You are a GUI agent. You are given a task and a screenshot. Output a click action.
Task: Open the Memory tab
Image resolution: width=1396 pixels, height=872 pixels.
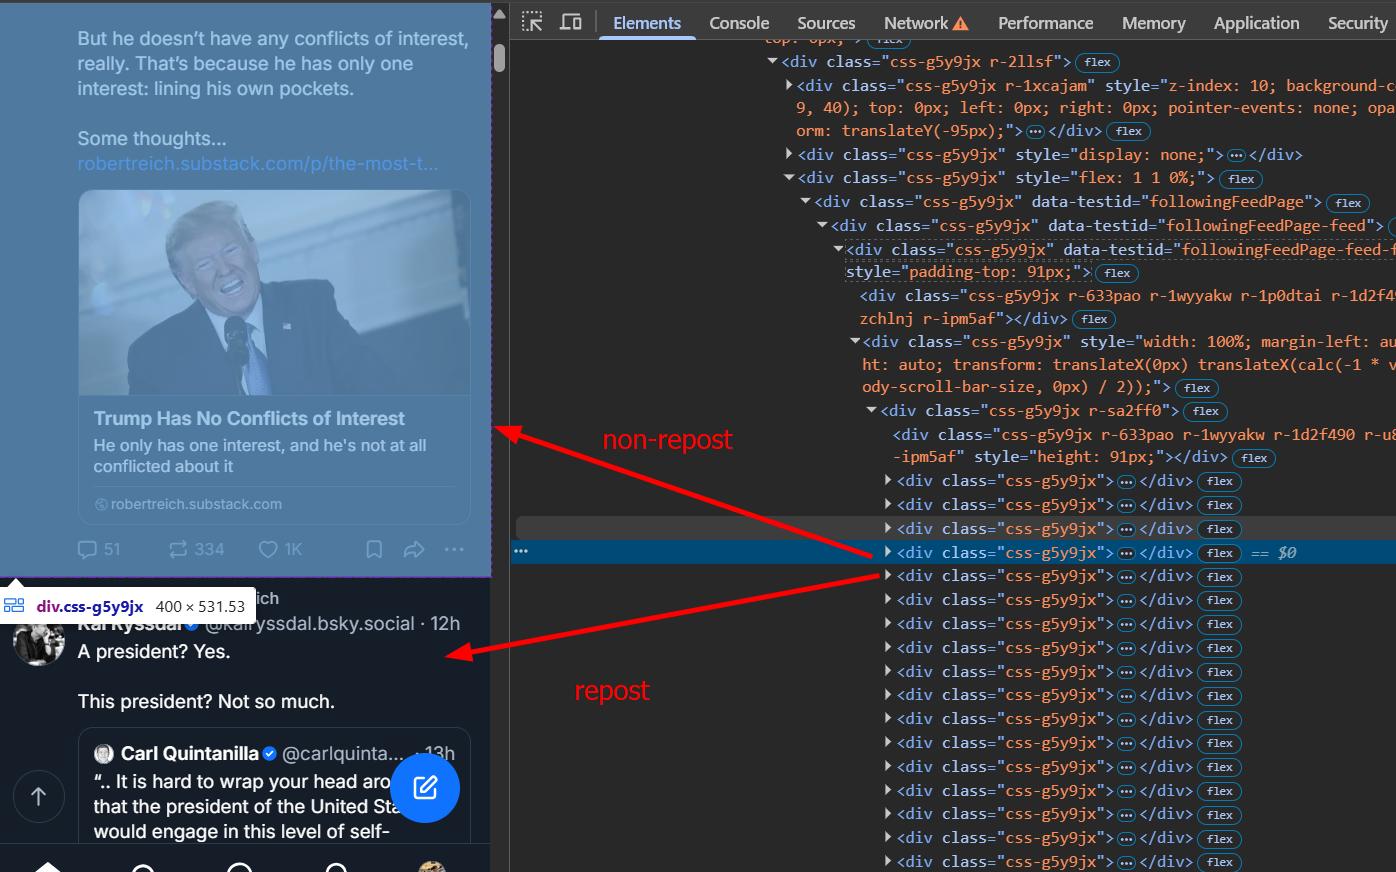1153,23
